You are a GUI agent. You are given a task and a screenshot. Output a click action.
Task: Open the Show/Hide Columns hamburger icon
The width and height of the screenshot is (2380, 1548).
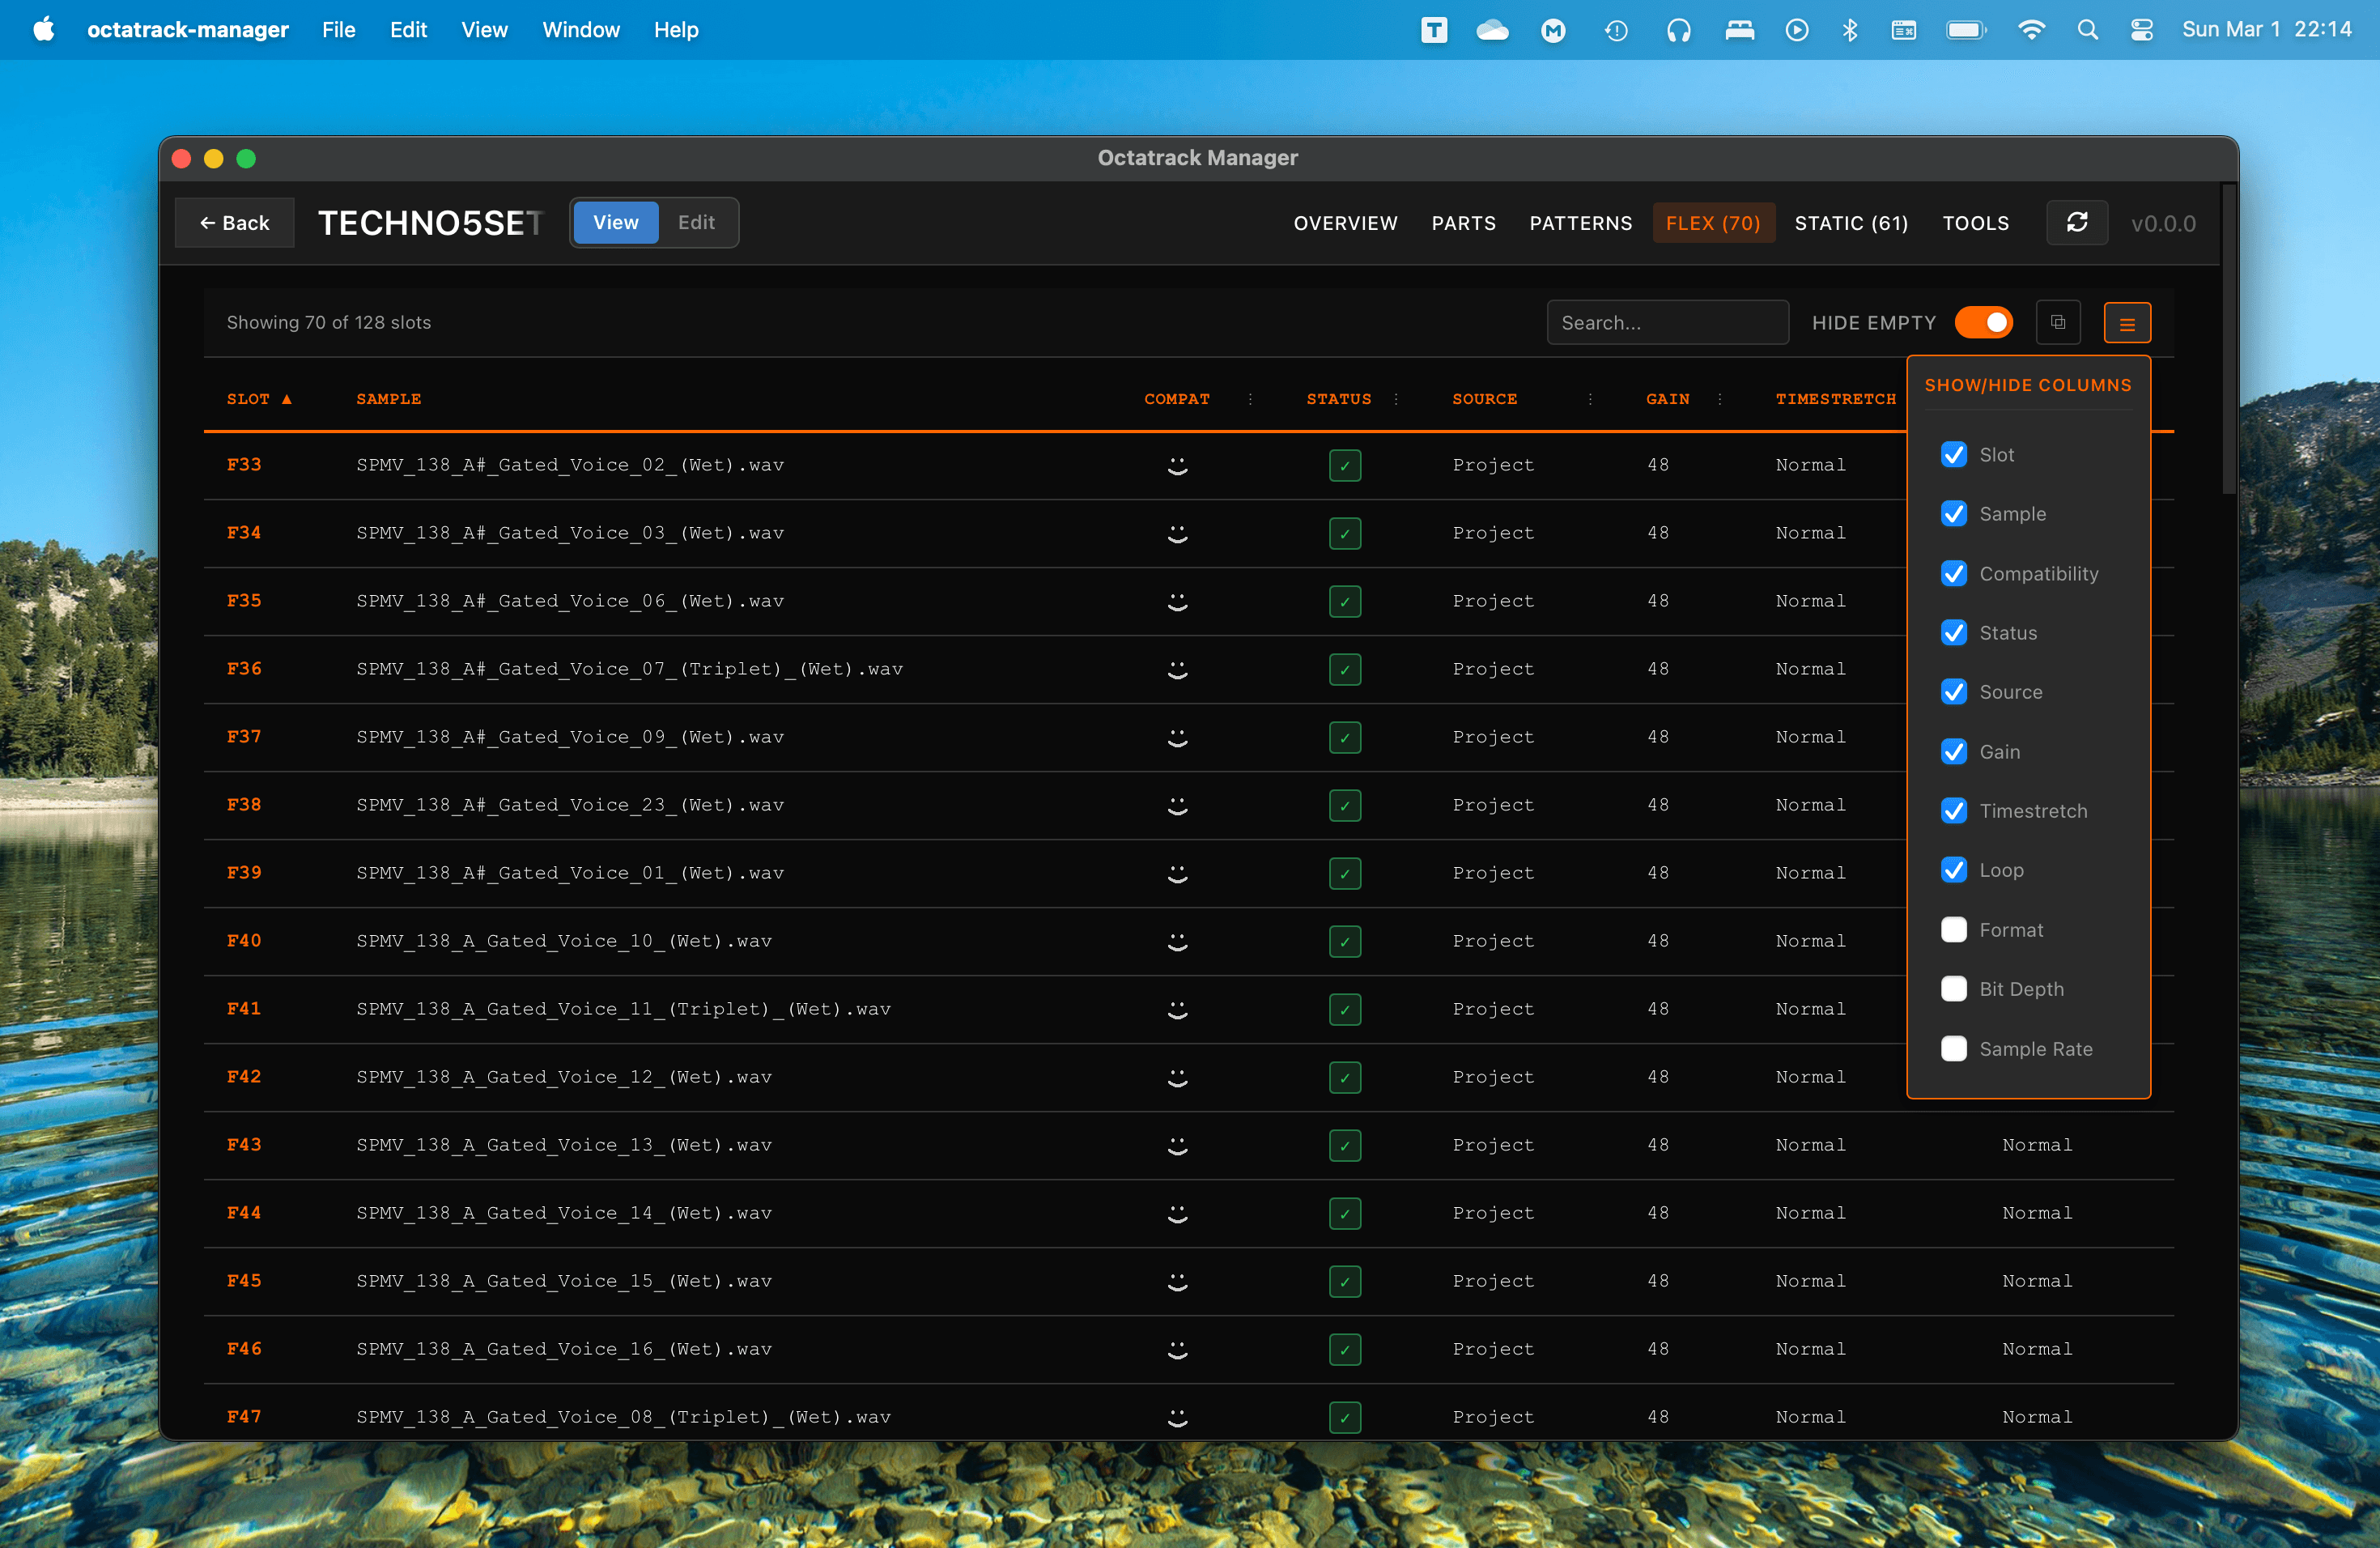[2127, 322]
